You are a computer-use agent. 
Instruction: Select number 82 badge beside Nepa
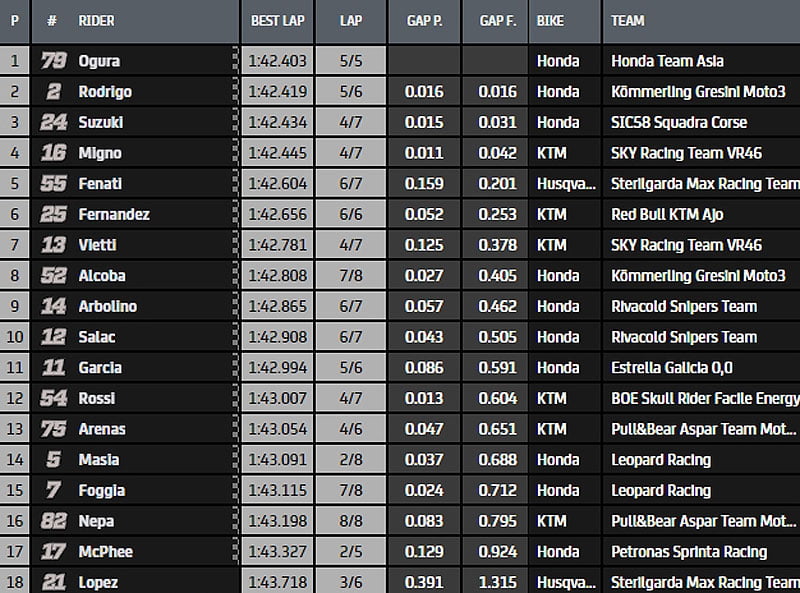click(54, 521)
